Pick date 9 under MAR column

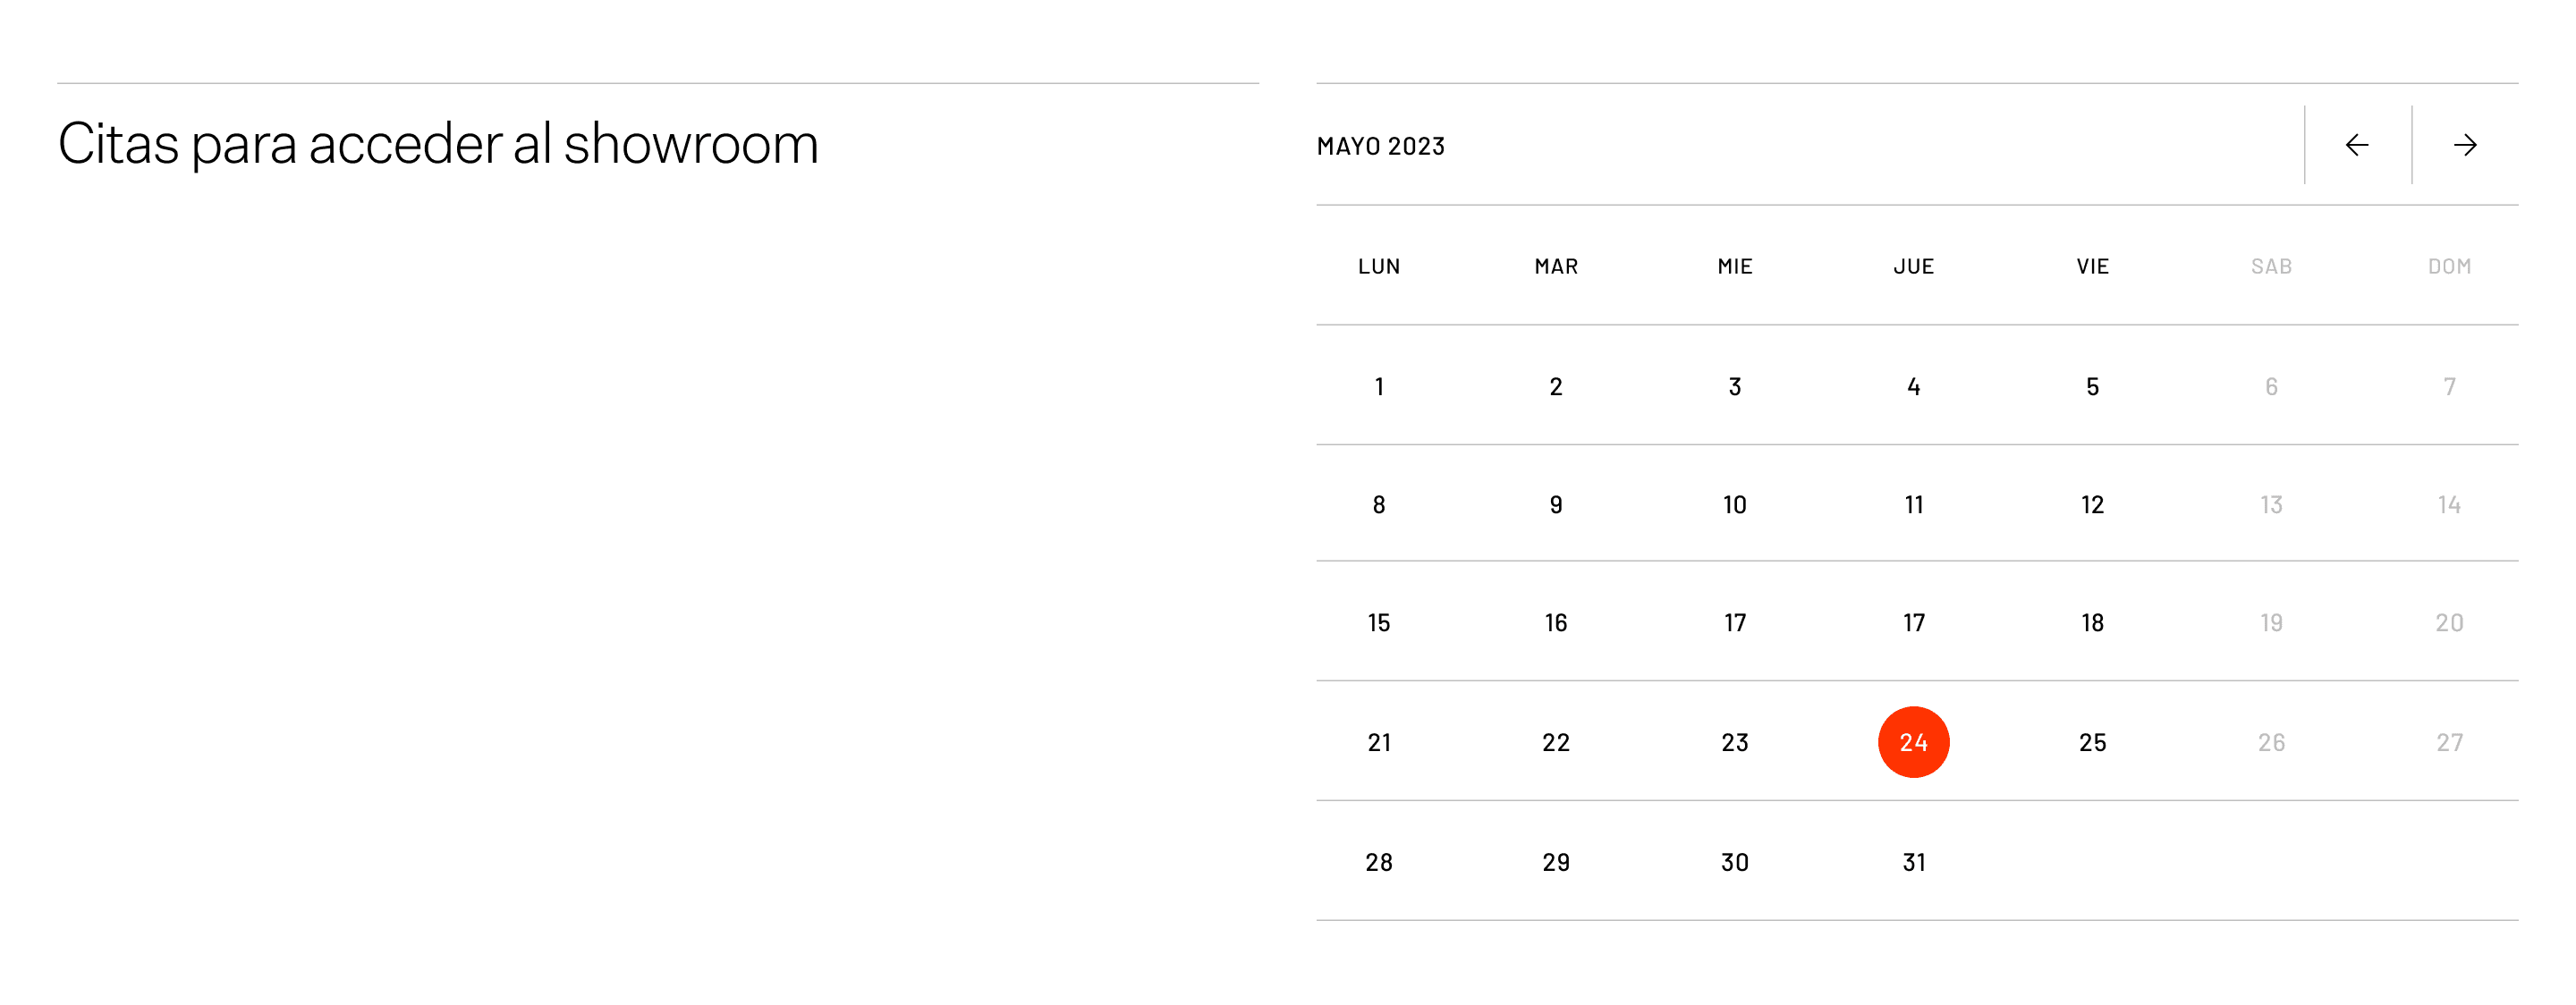tap(1556, 504)
